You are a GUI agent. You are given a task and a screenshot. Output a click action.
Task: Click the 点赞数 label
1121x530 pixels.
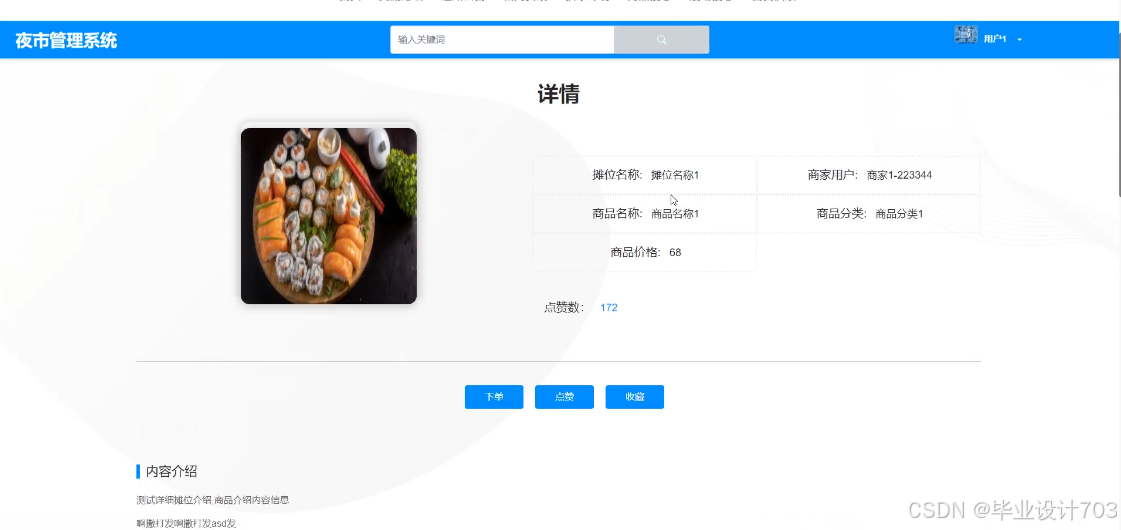(564, 308)
